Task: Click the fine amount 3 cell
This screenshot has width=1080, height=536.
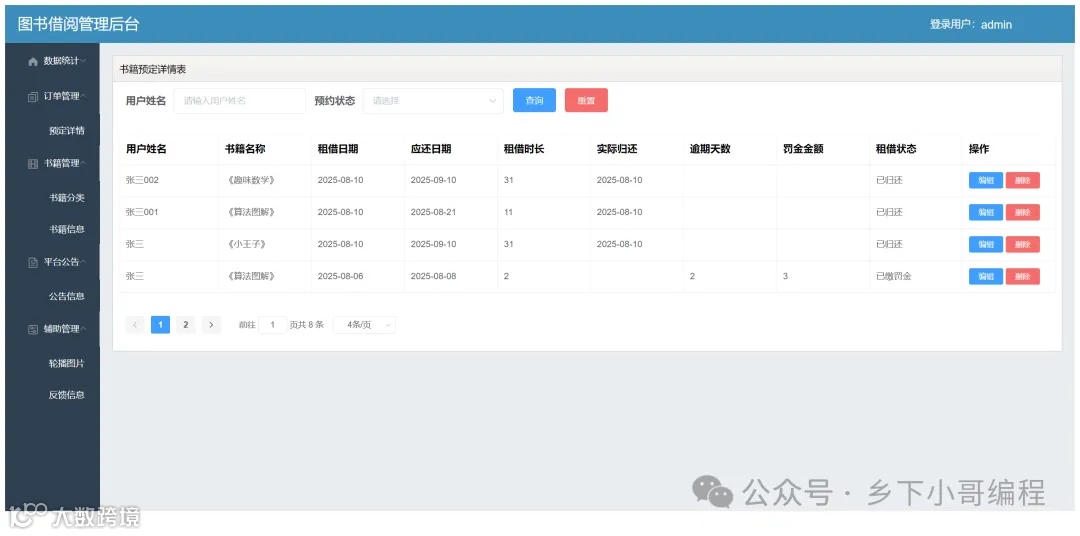Action: (x=785, y=276)
